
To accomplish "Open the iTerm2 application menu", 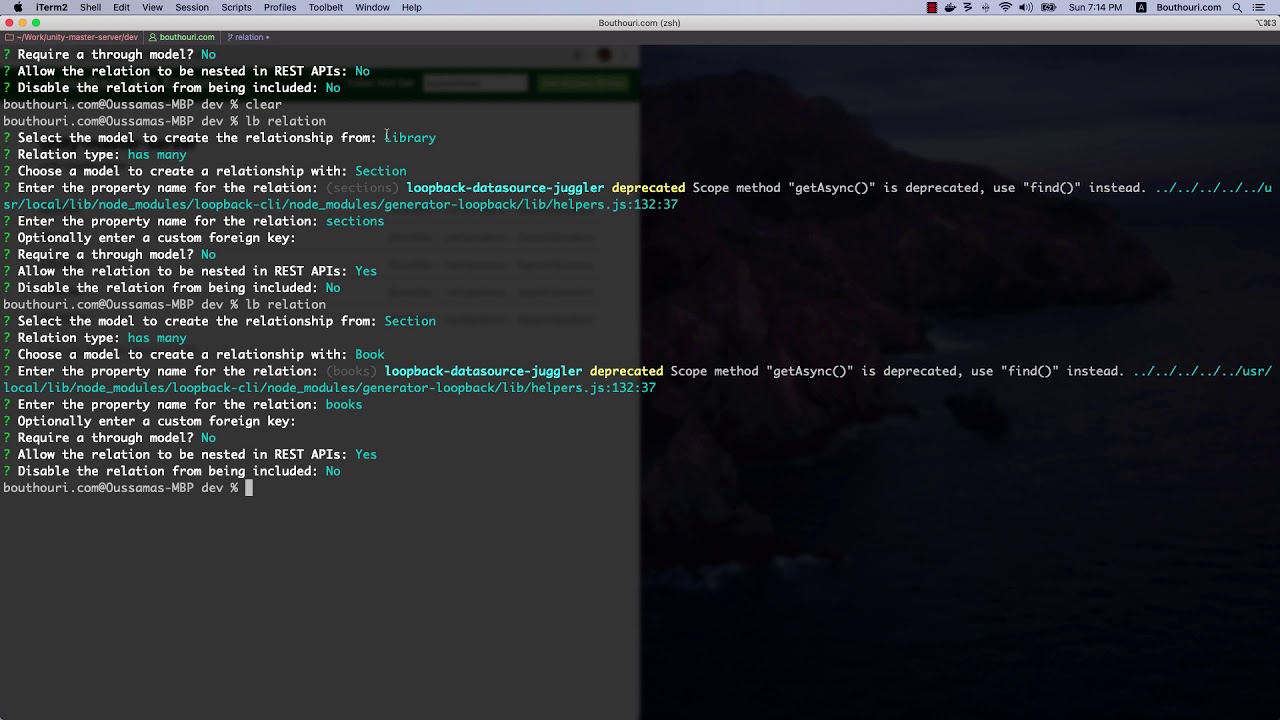I will pos(52,7).
